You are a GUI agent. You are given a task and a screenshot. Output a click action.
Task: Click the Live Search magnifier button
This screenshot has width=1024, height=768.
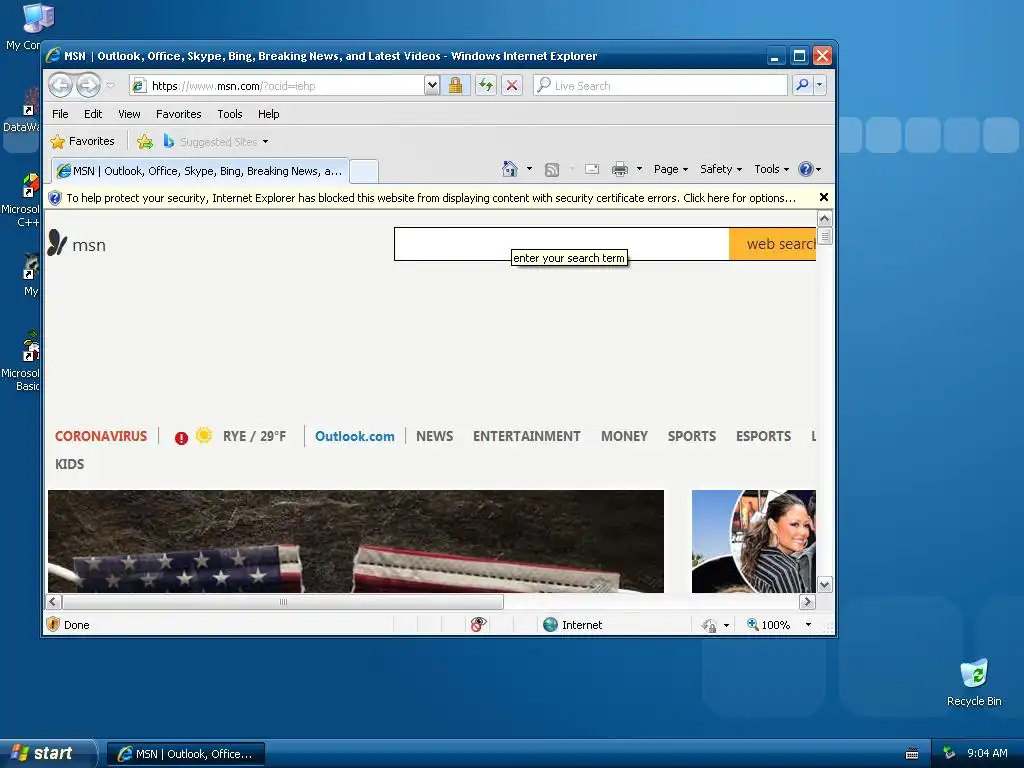[x=803, y=85]
